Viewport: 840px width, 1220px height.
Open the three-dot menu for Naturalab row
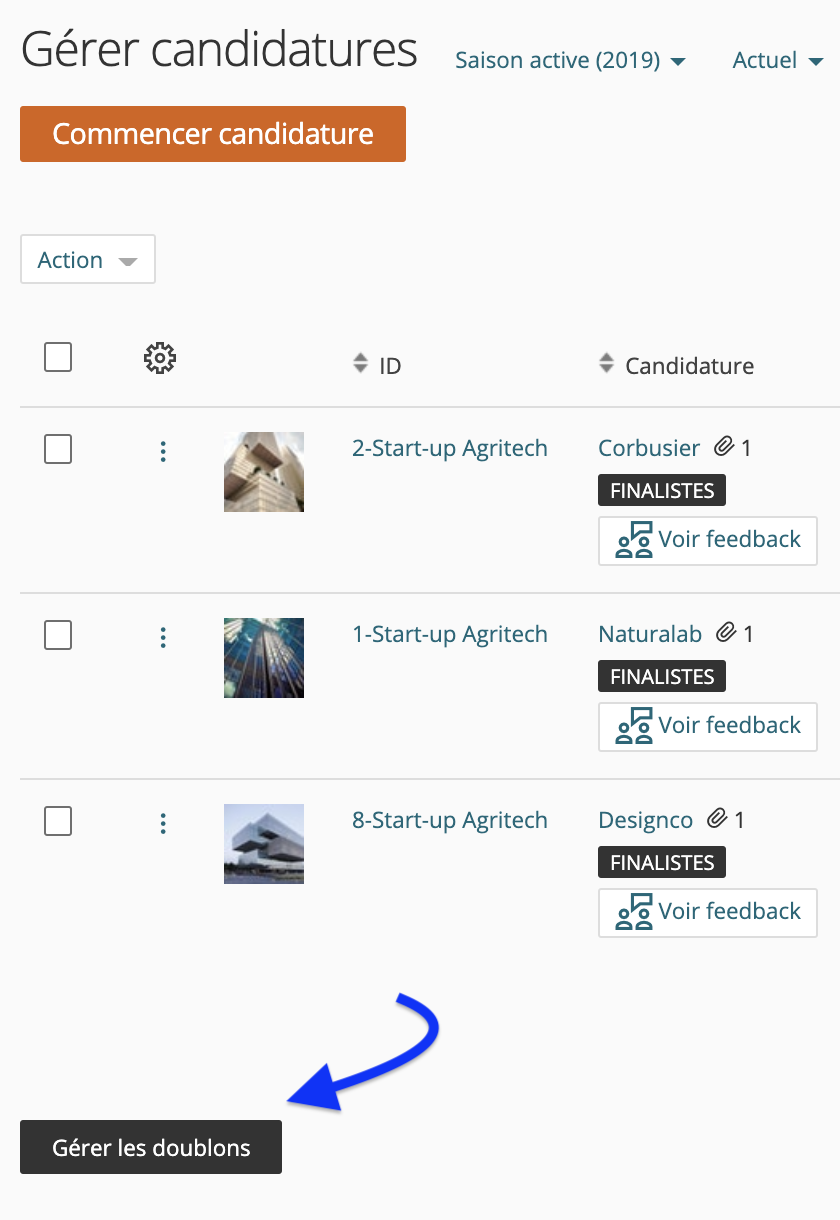163,638
